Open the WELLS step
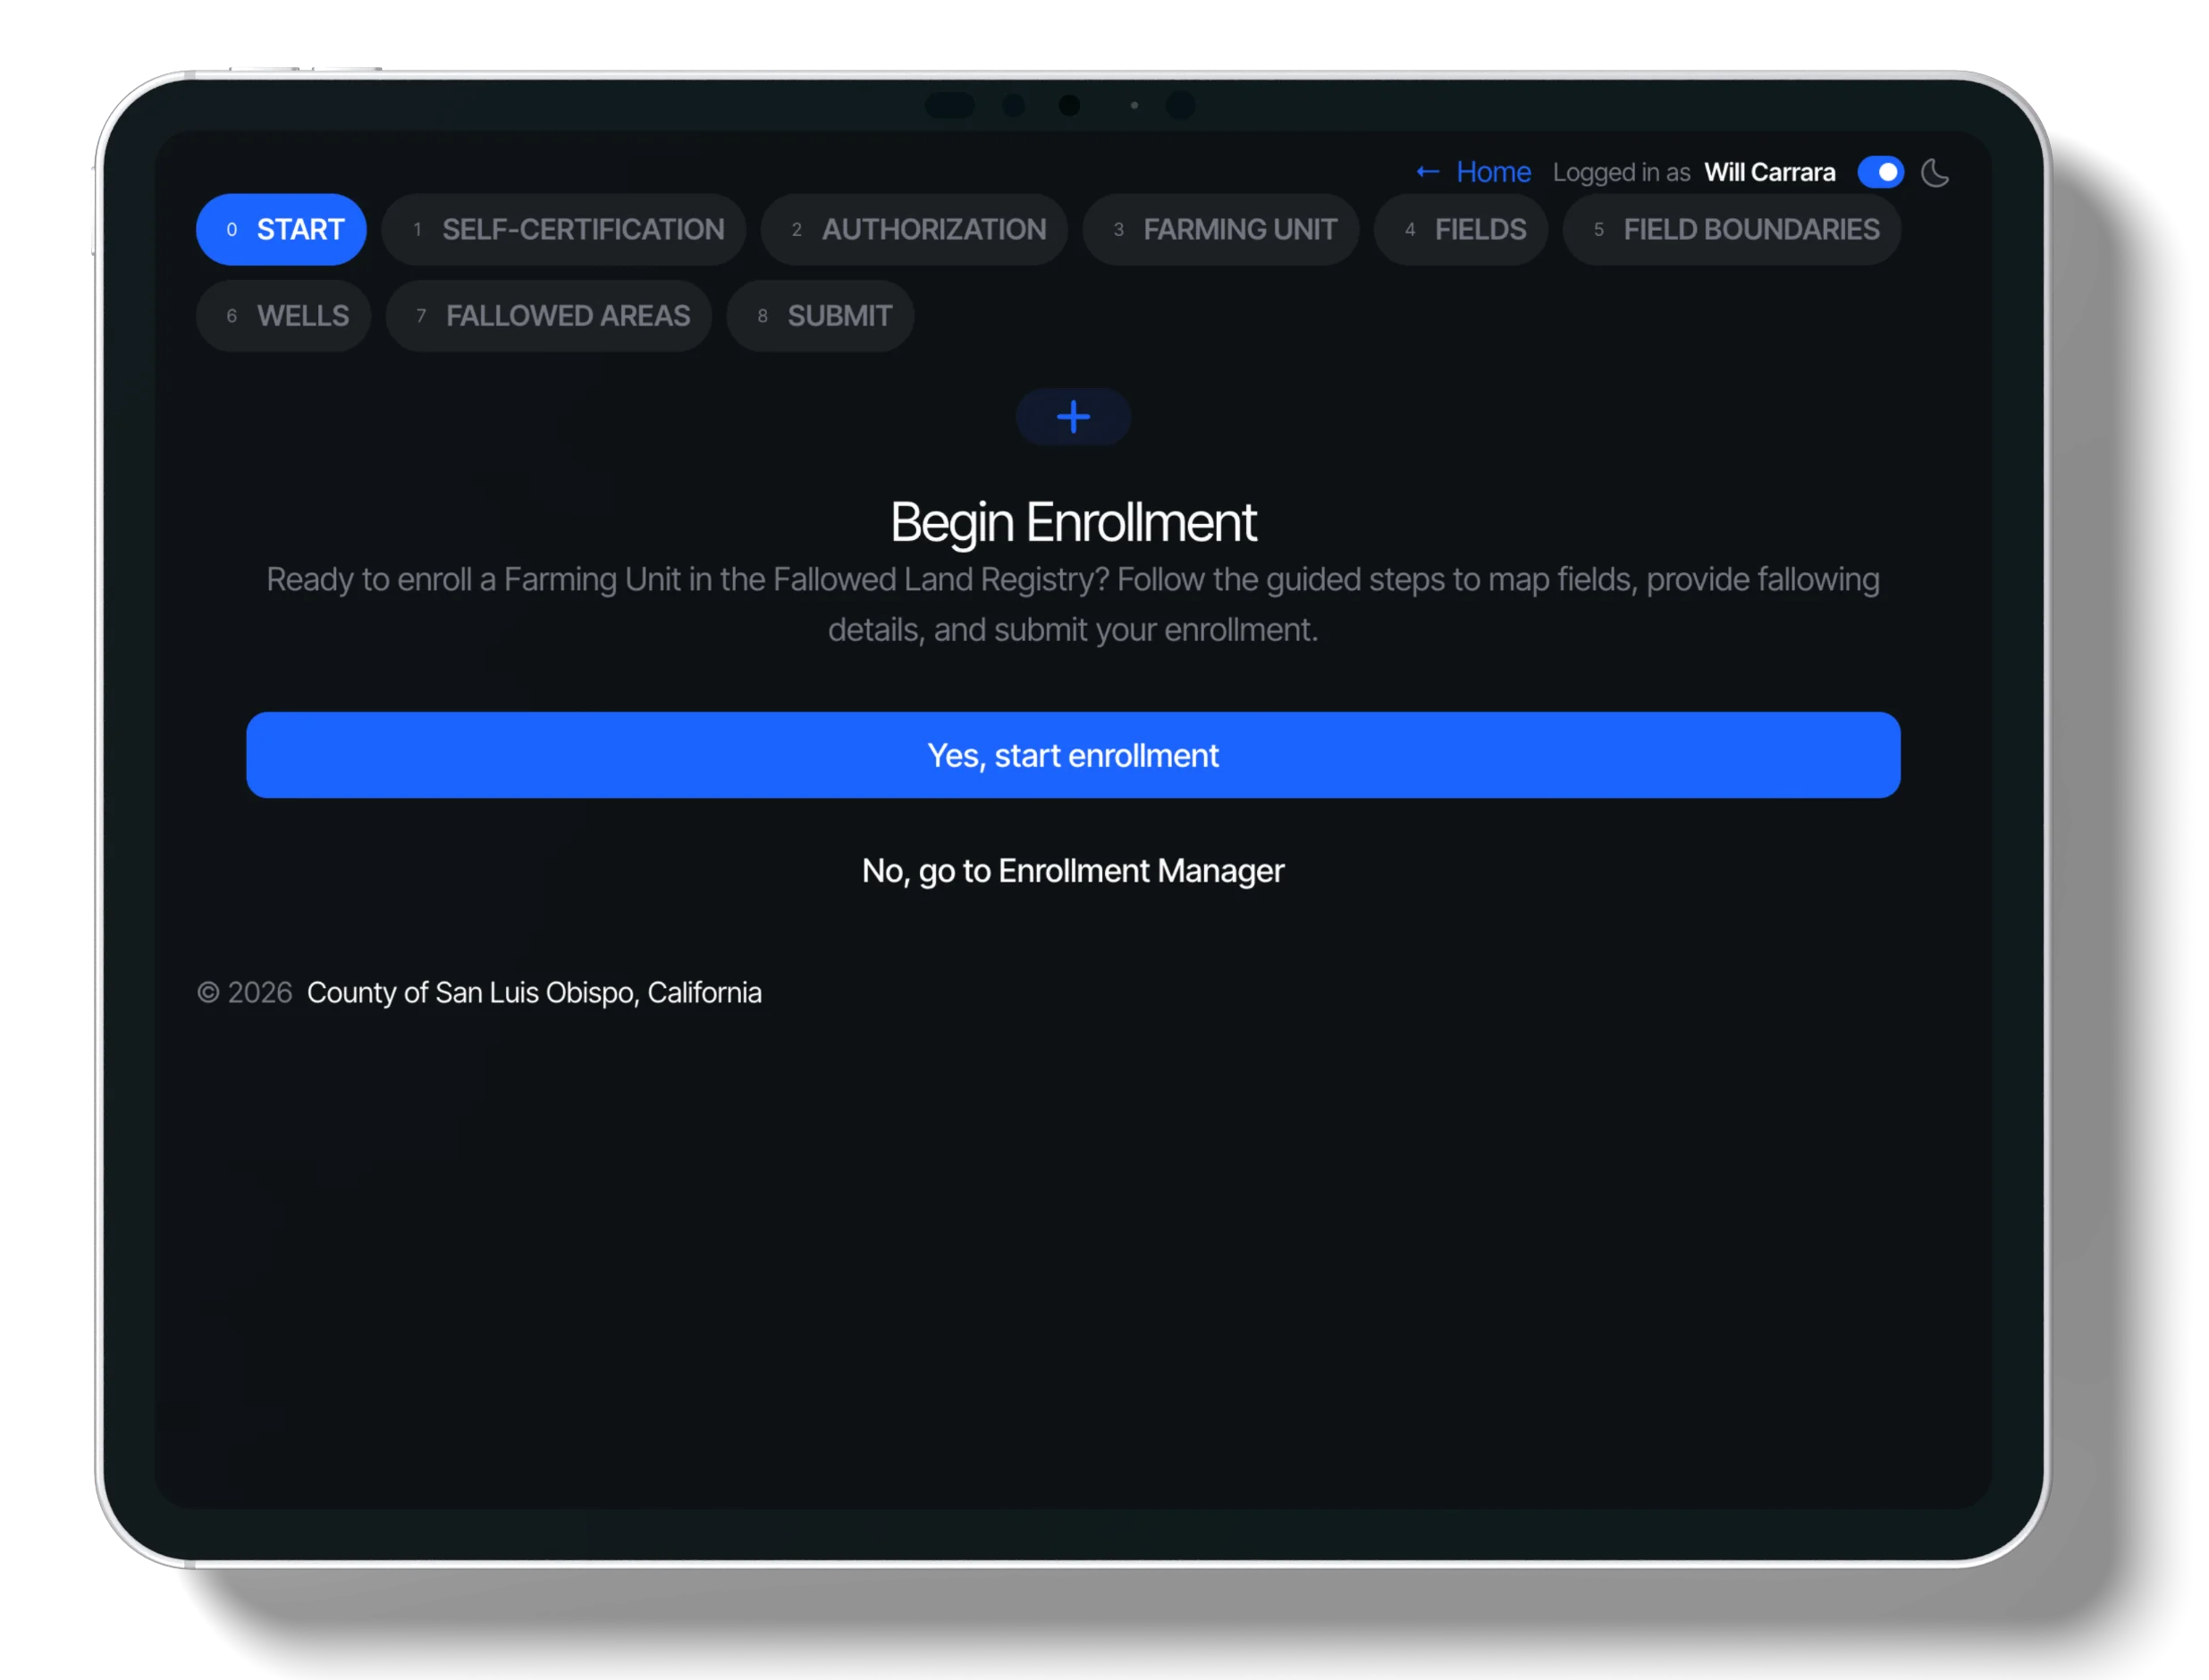Image resolution: width=2209 pixels, height=1680 pixels. coord(283,316)
